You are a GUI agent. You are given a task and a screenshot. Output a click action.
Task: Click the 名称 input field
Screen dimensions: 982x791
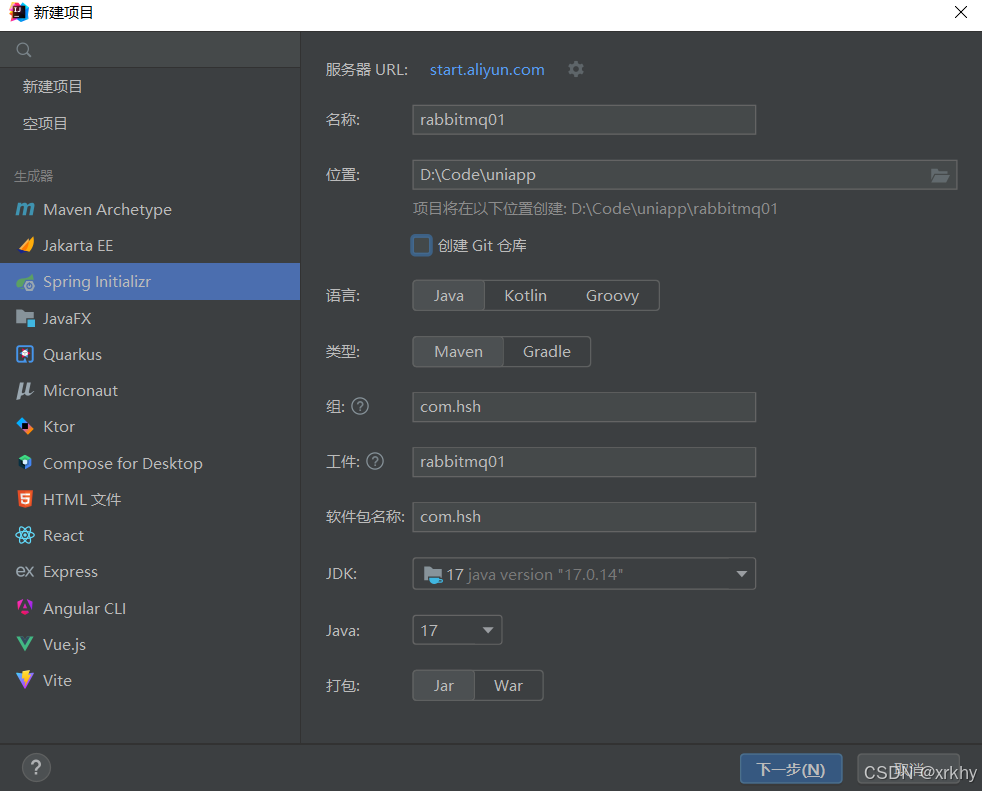click(x=584, y=120)
